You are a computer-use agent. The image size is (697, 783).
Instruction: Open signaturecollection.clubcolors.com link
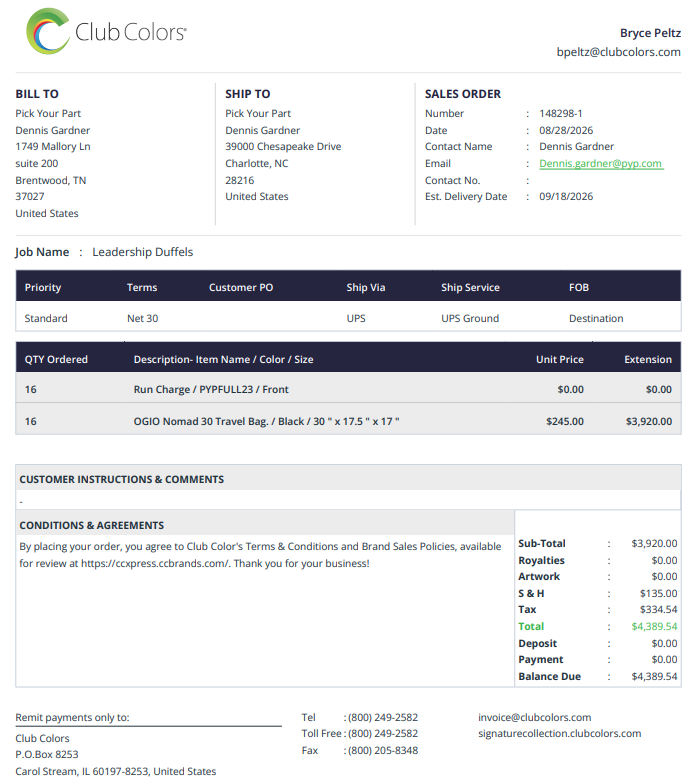click(x=560, y=734)
